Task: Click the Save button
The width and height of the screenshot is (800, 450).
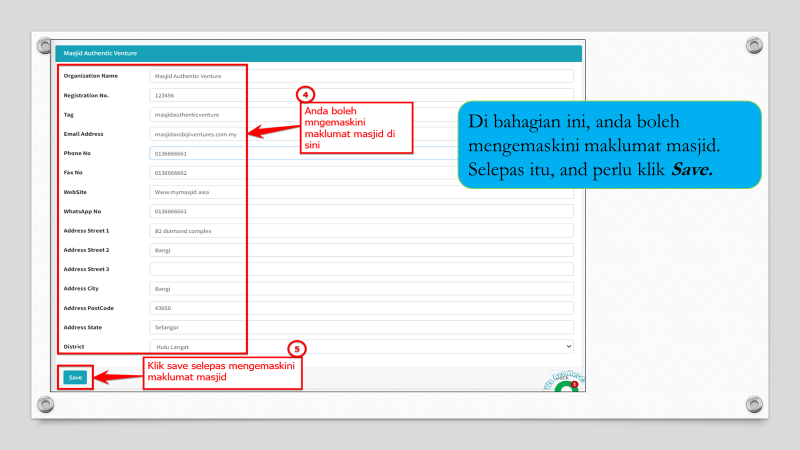Action: (x=75, y=378)
